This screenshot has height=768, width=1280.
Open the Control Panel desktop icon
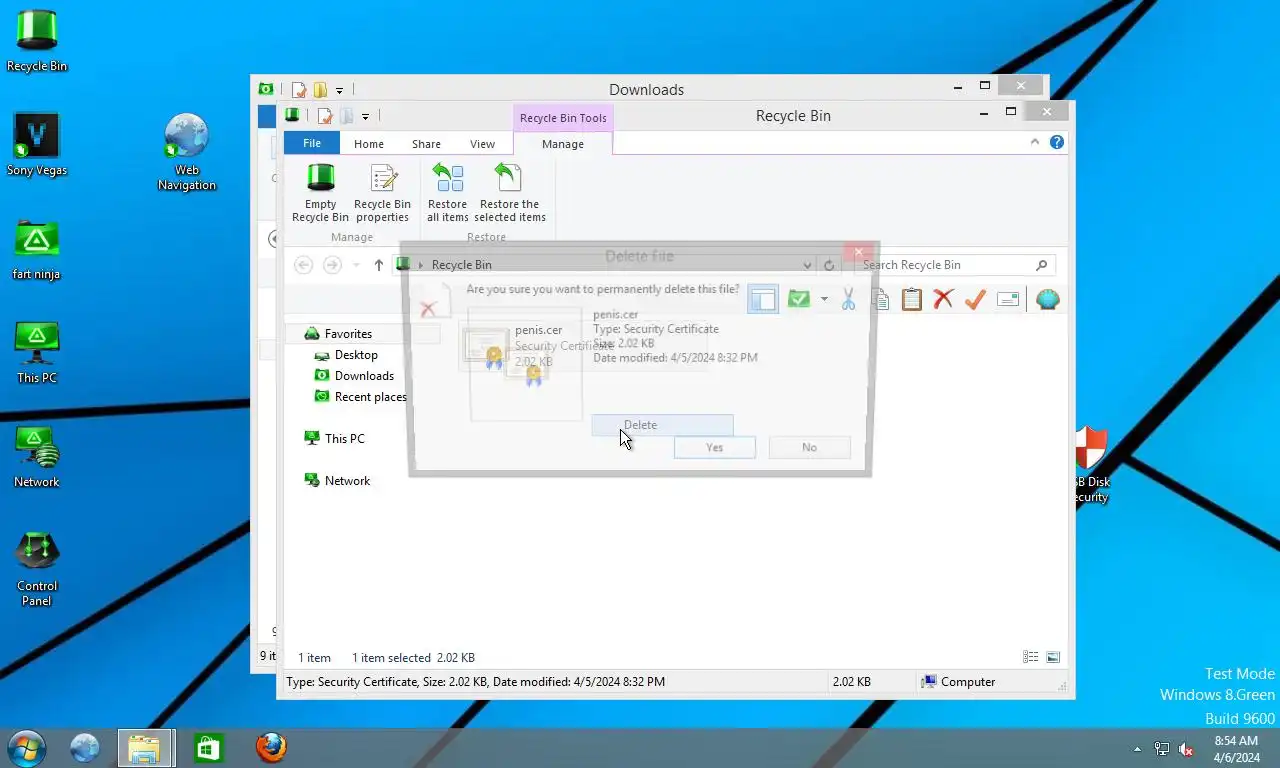[x=37, y=569]
